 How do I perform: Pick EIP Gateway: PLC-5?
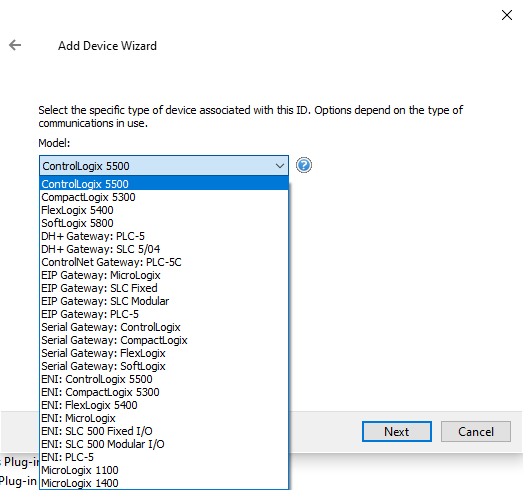pyautogui.click(x=164, y=314)
